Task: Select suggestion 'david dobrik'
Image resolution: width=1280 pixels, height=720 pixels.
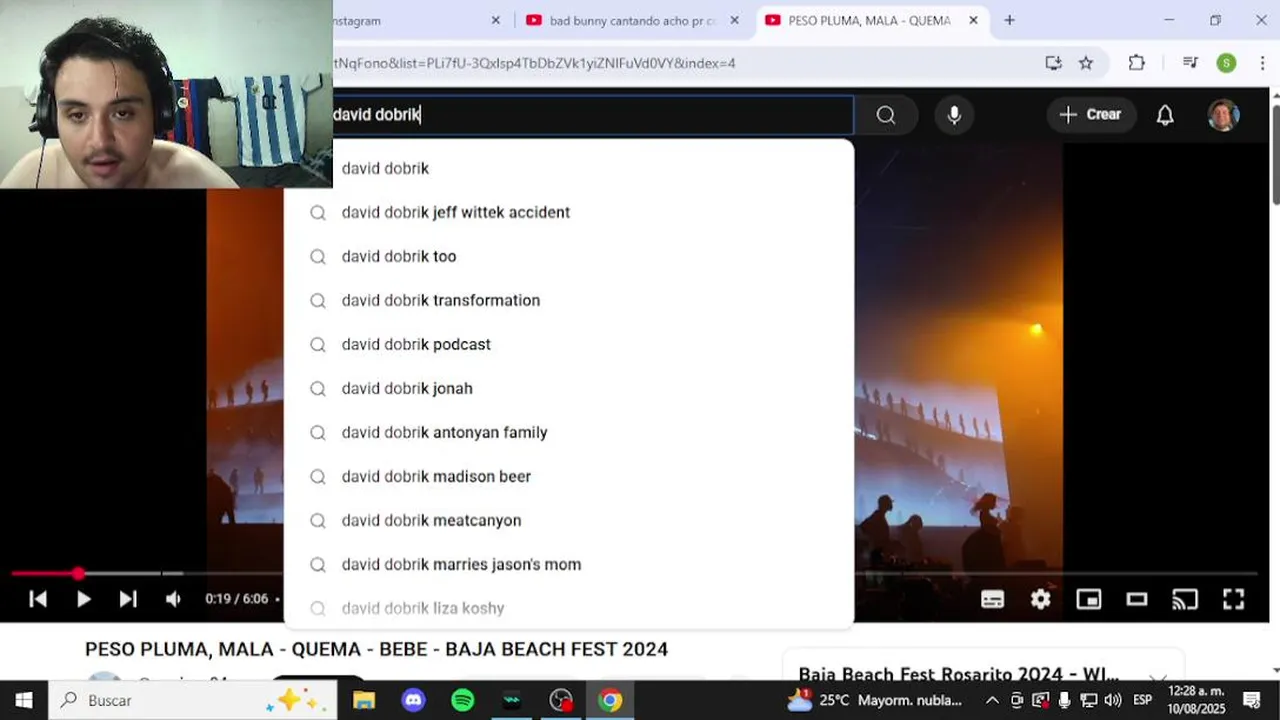Action: [x=569, y=168]
